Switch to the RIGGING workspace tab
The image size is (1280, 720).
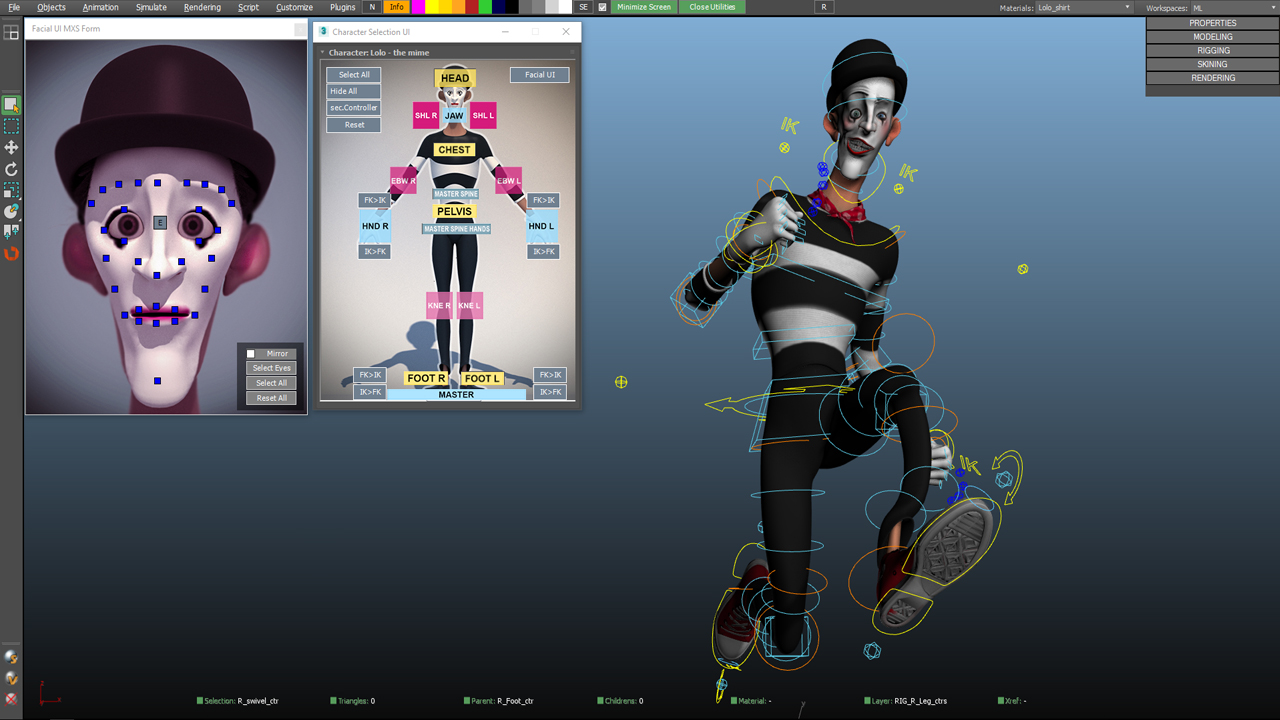pos(1212,50)
